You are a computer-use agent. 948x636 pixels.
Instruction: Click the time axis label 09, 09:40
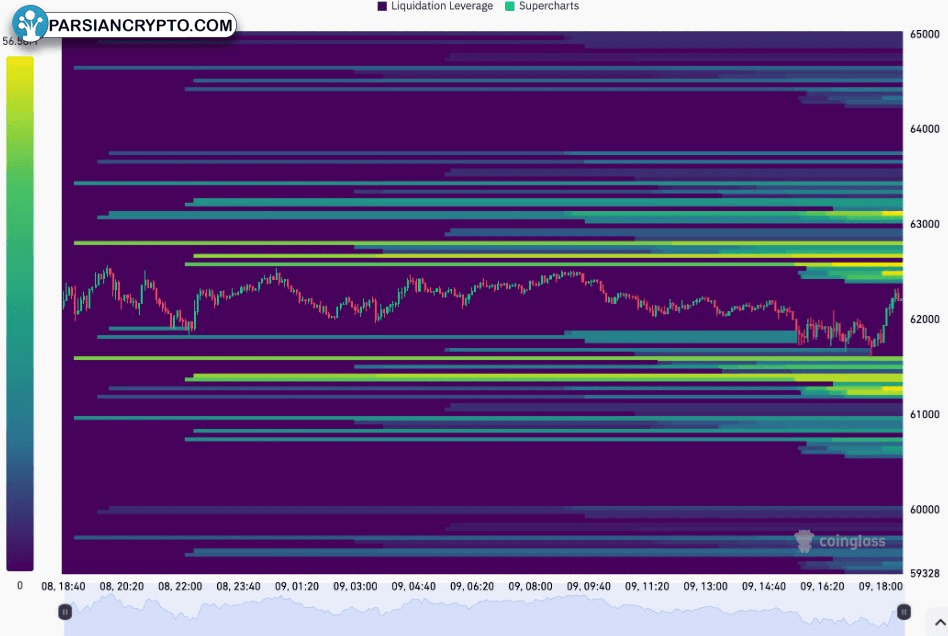588,586
